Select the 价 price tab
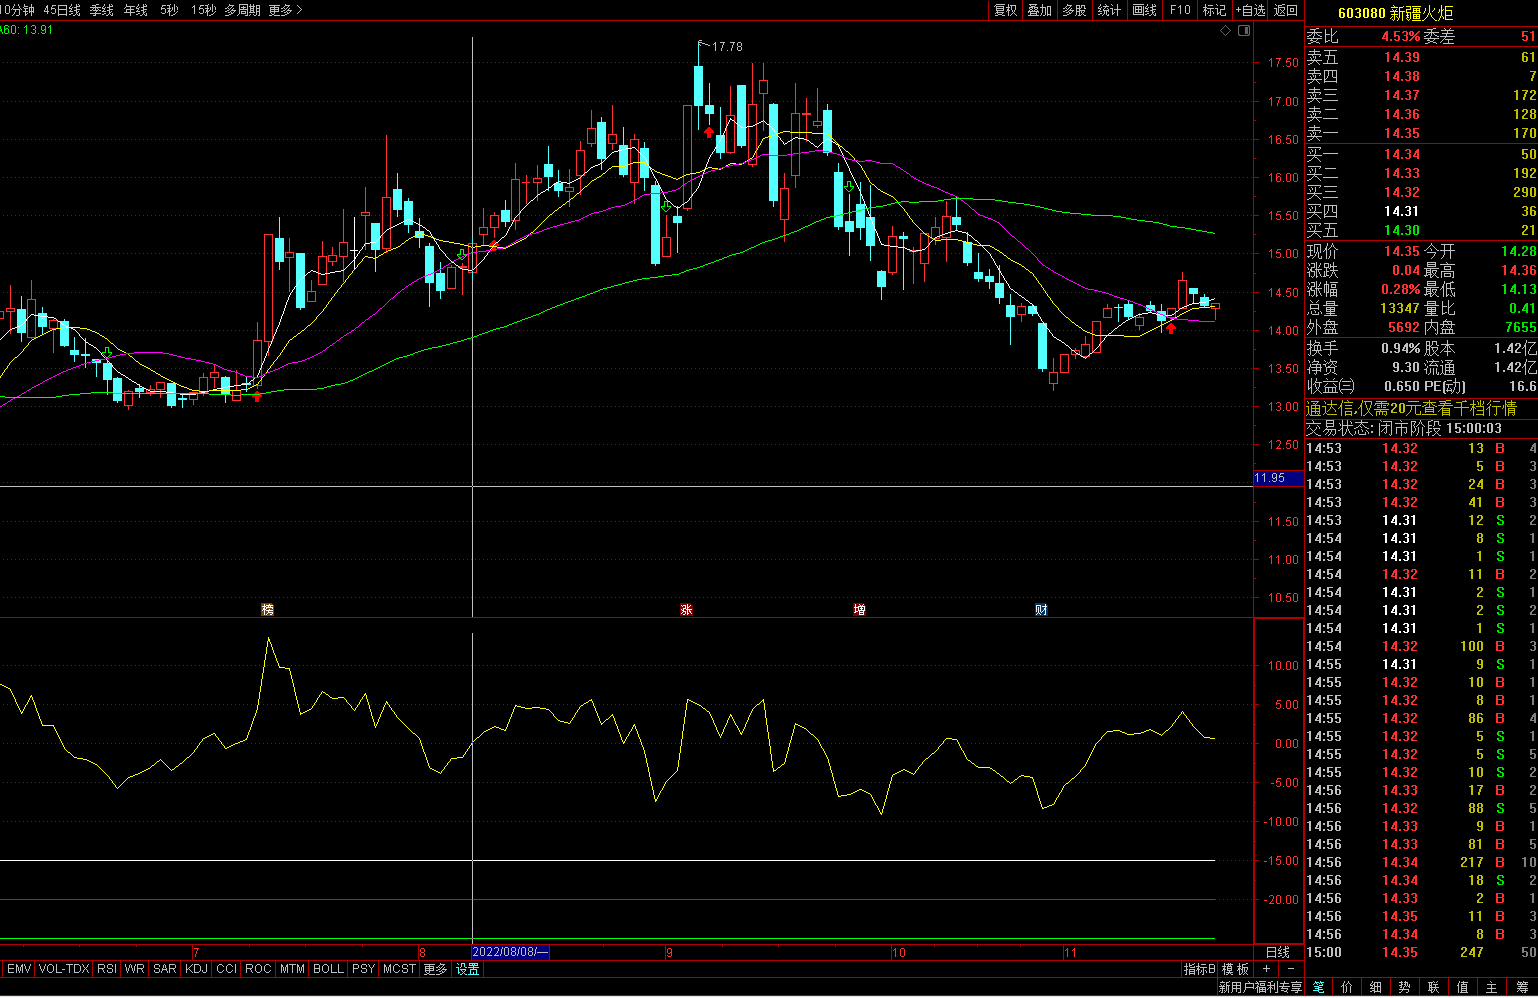Viewport: 1538px width, 998px height. tap(1347, 988)
